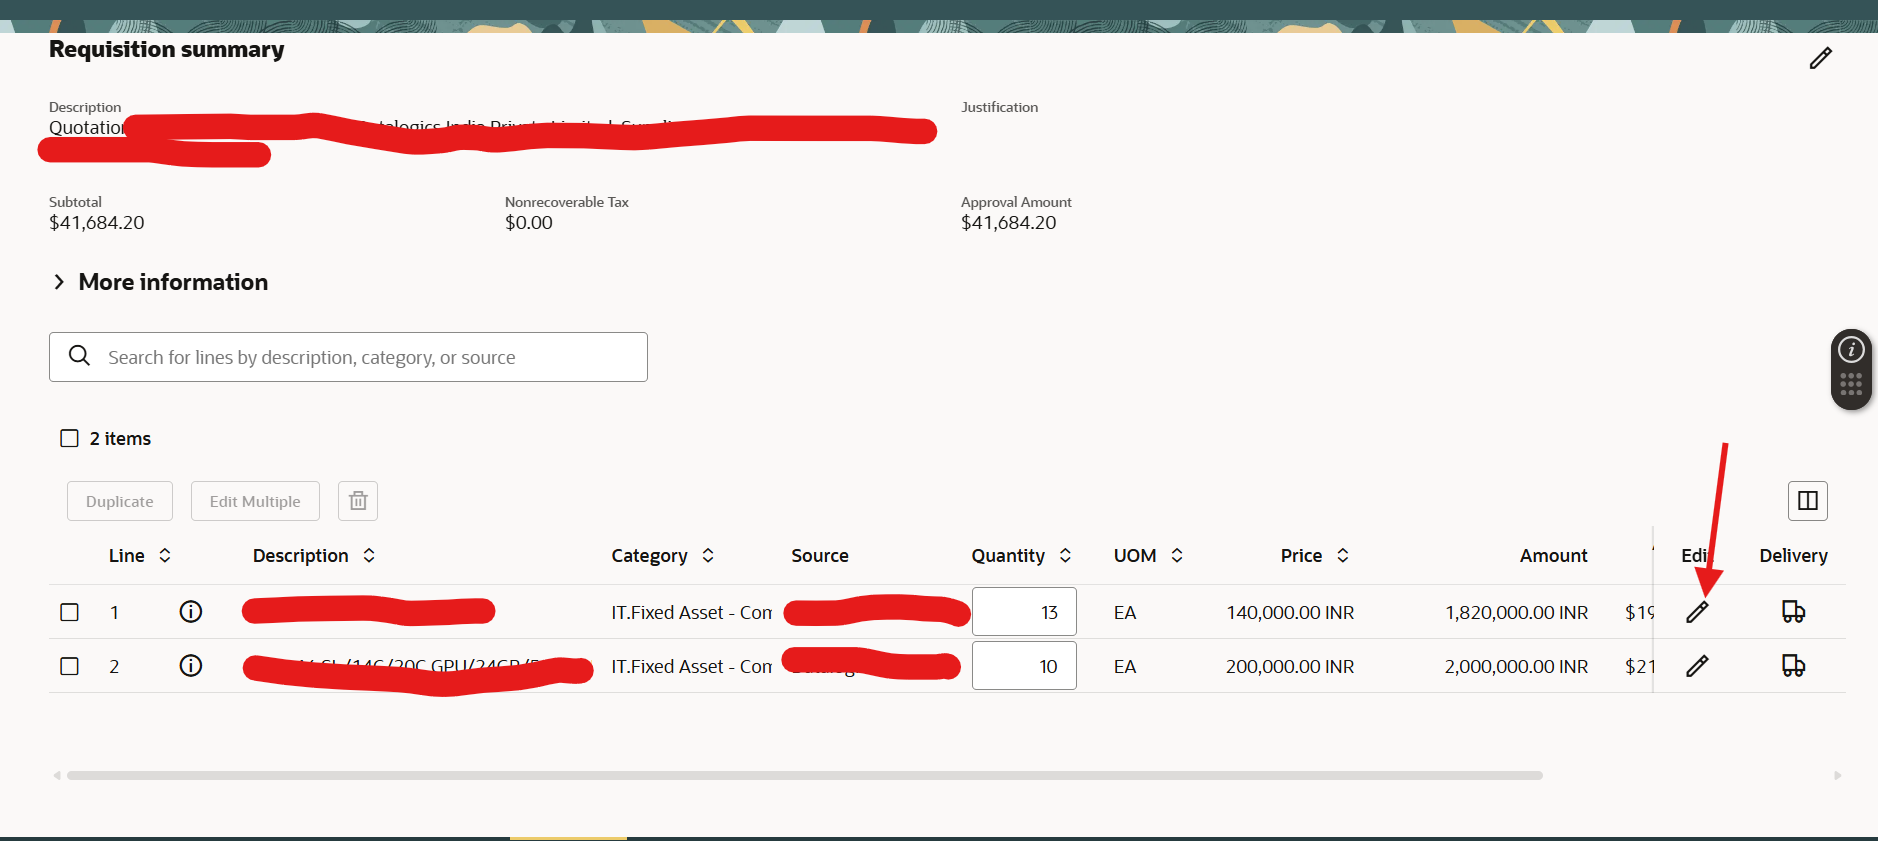Sort the table by UOM column
Viewport: 1878px width, 841px height.
(x=1177, y=555)
